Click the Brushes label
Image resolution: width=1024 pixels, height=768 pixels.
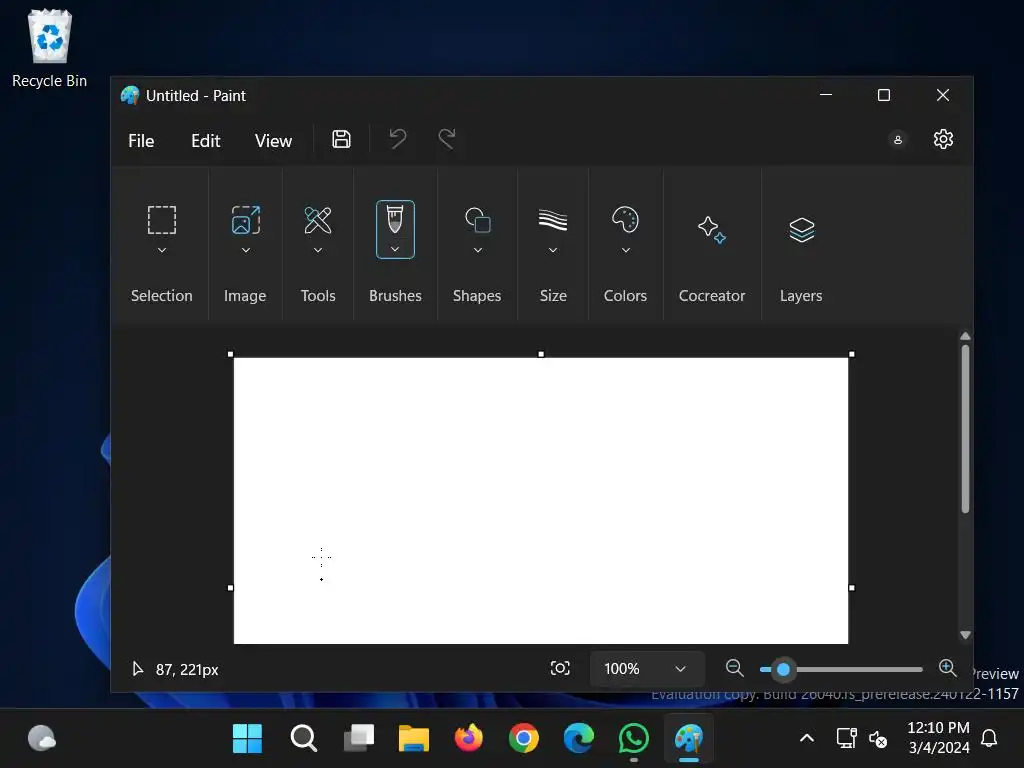(x=395, y=296)
